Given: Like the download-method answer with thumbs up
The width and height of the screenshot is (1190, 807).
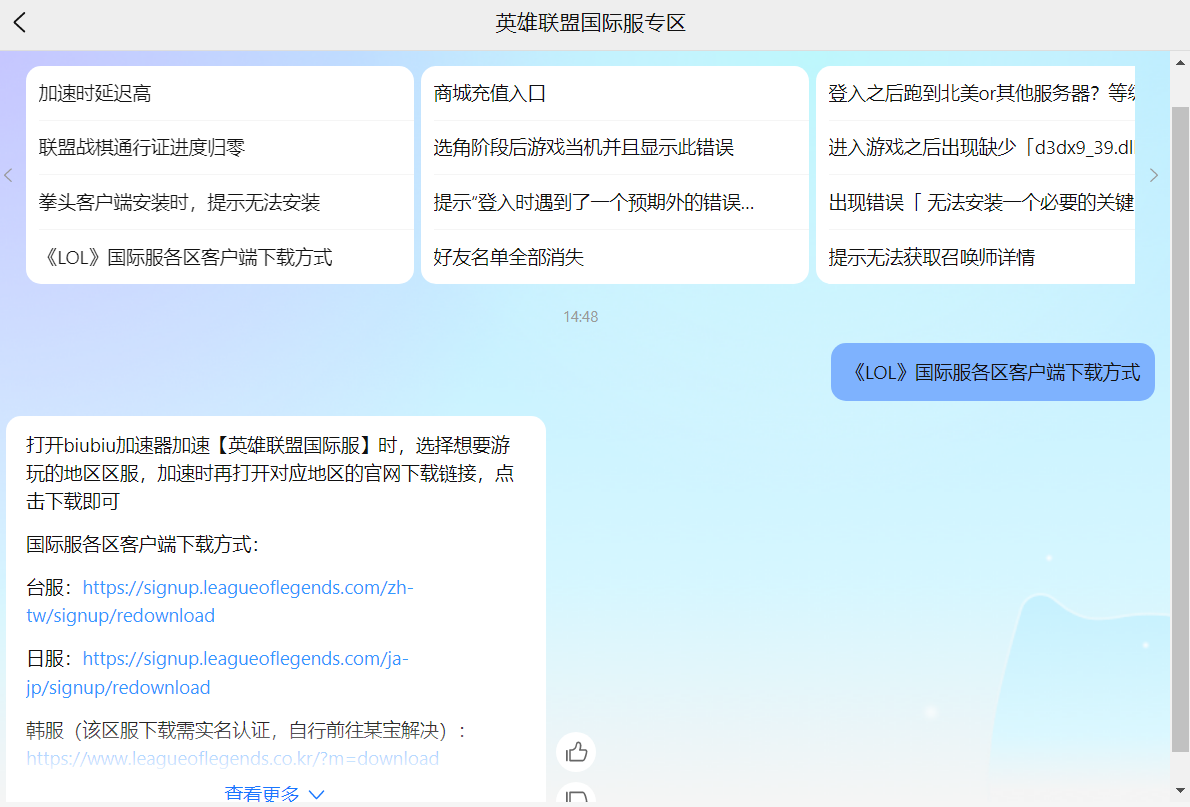Looking at the screenshot, I should point(576,752).
